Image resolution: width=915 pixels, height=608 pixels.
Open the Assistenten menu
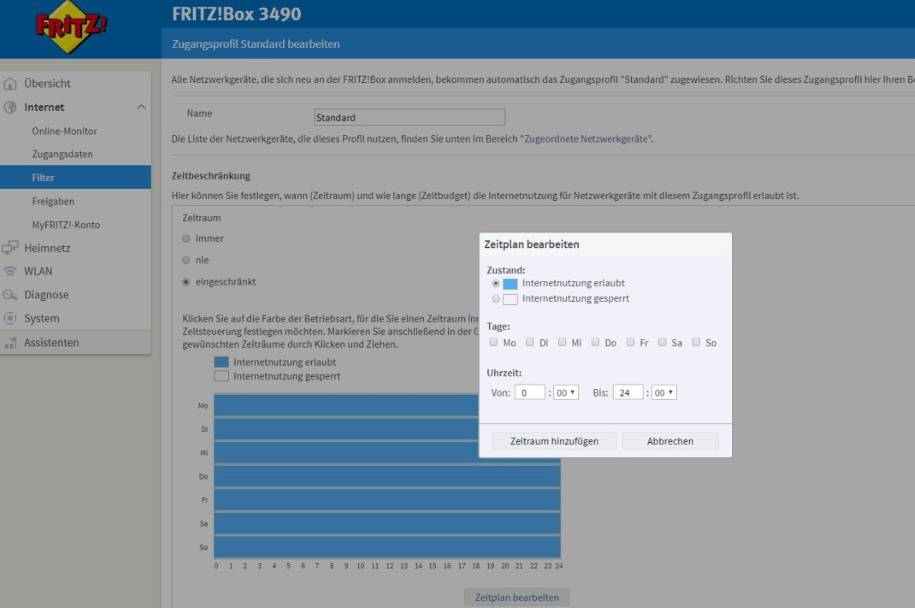(51, 343)
